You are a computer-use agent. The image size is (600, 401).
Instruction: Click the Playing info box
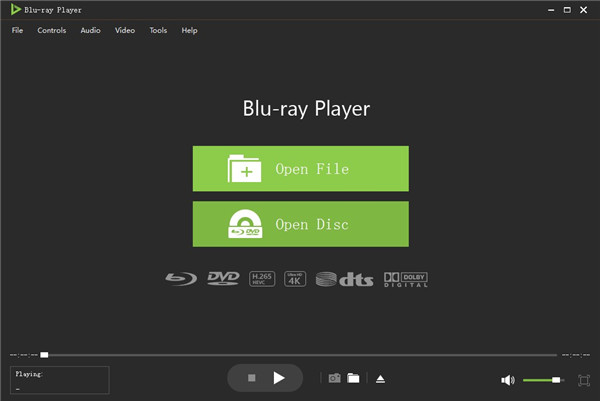click(x=60, y=380)
